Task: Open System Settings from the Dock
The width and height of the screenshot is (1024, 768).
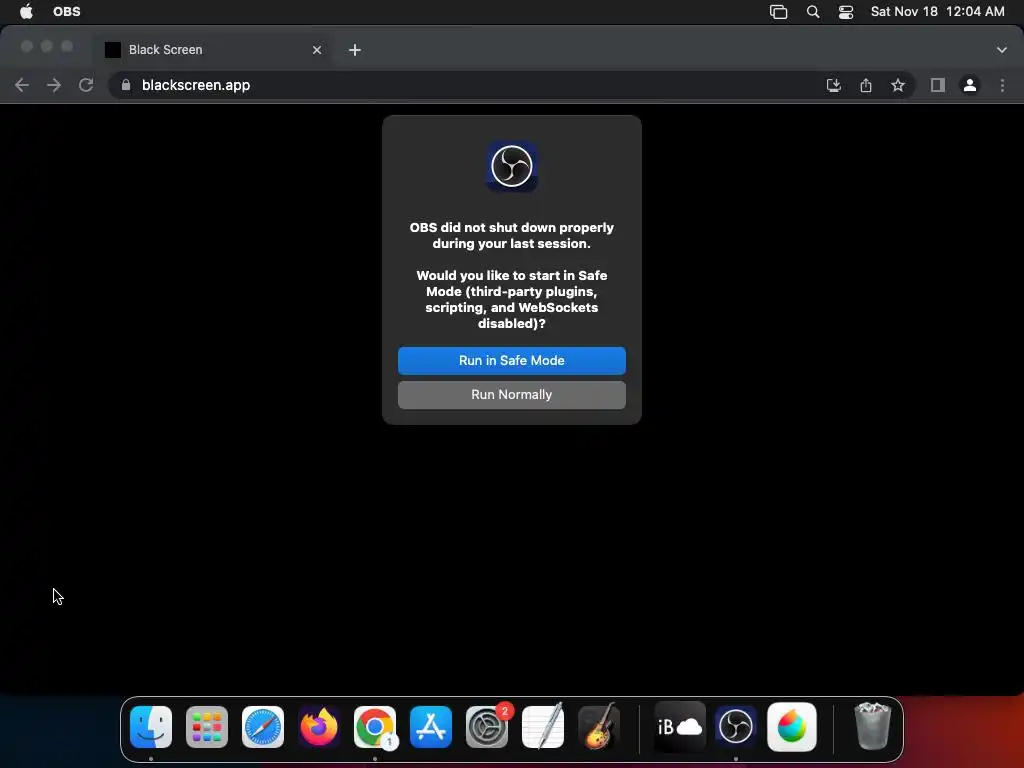Action: (487, 727)
